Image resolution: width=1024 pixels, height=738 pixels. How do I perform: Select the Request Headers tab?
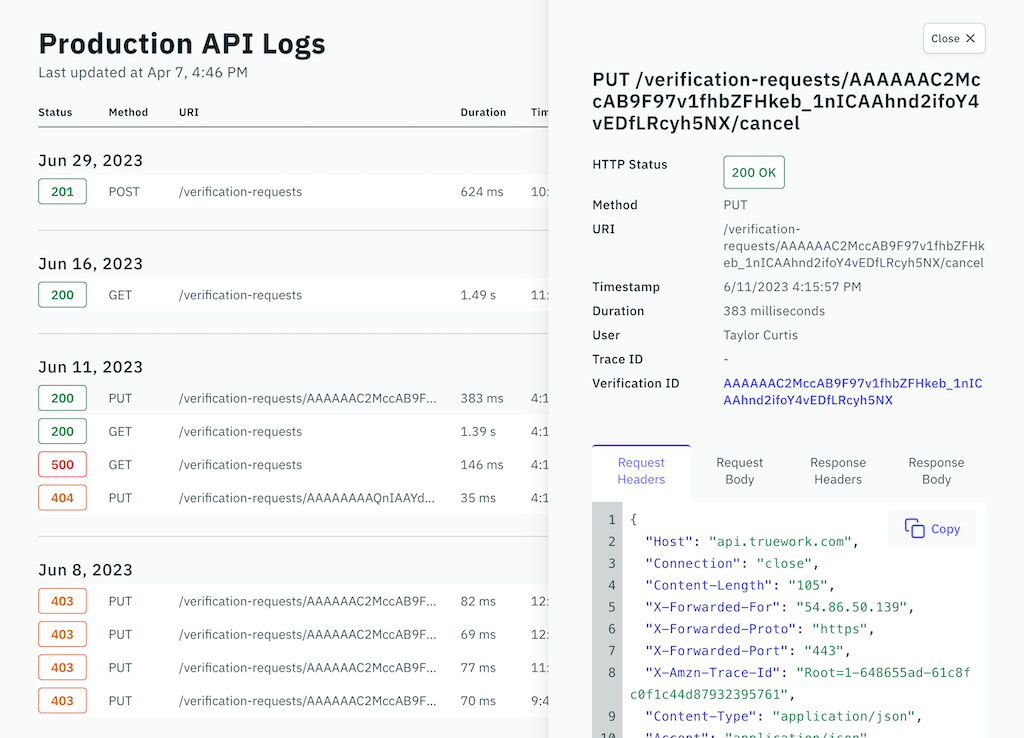click(x=640, y=470)
